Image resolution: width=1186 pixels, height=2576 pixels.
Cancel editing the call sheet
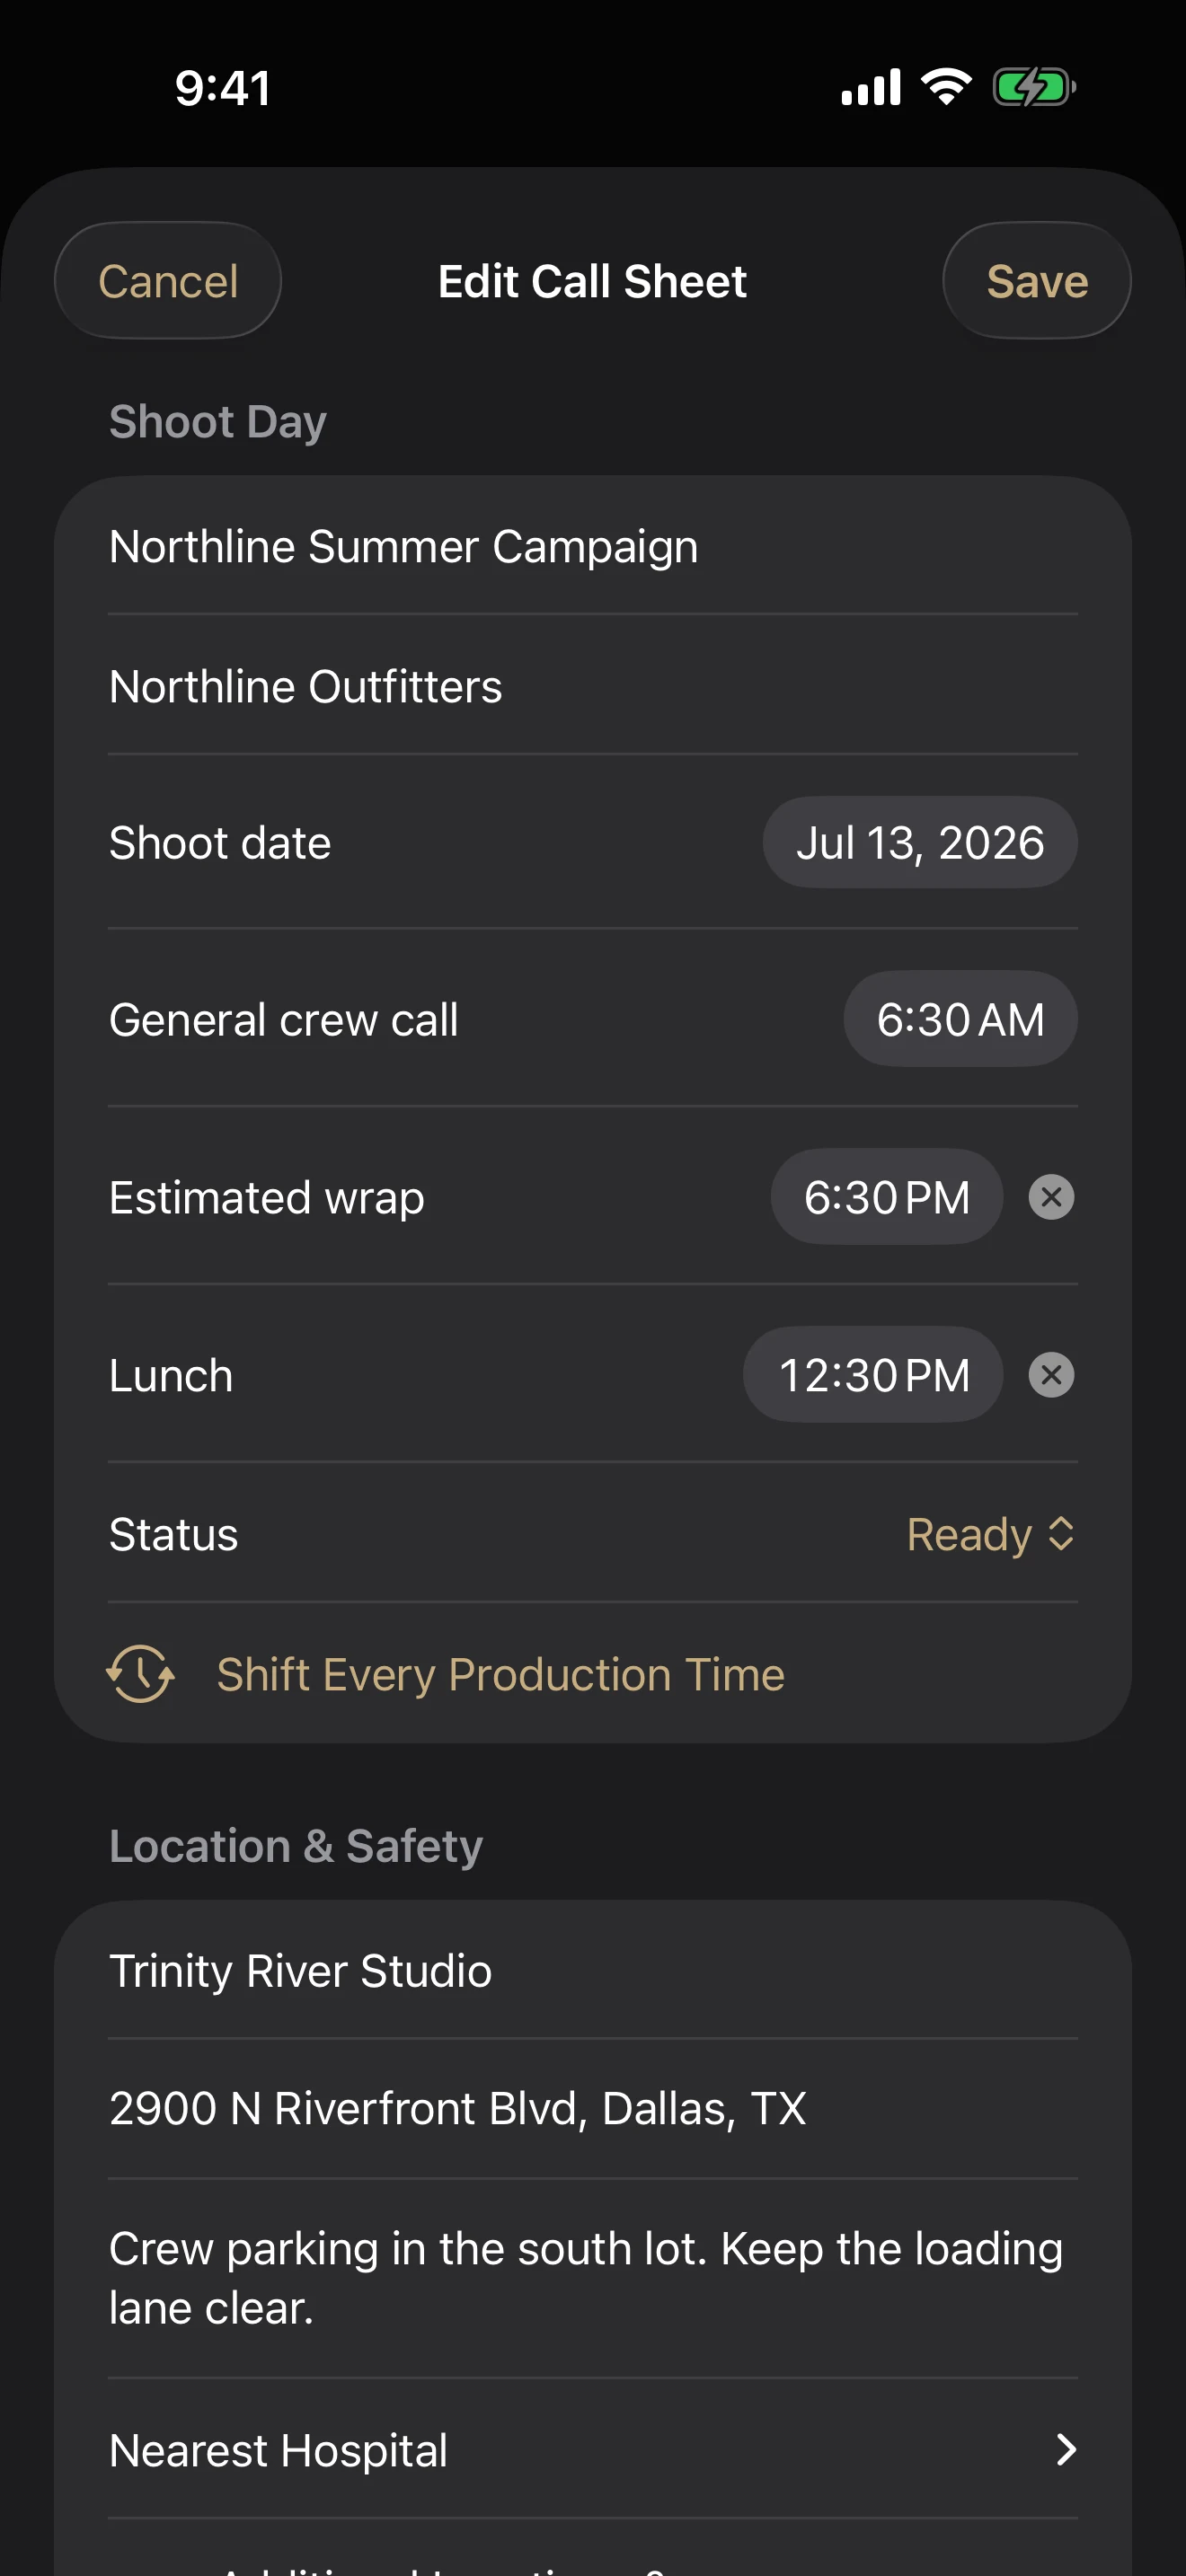[168, 280]
